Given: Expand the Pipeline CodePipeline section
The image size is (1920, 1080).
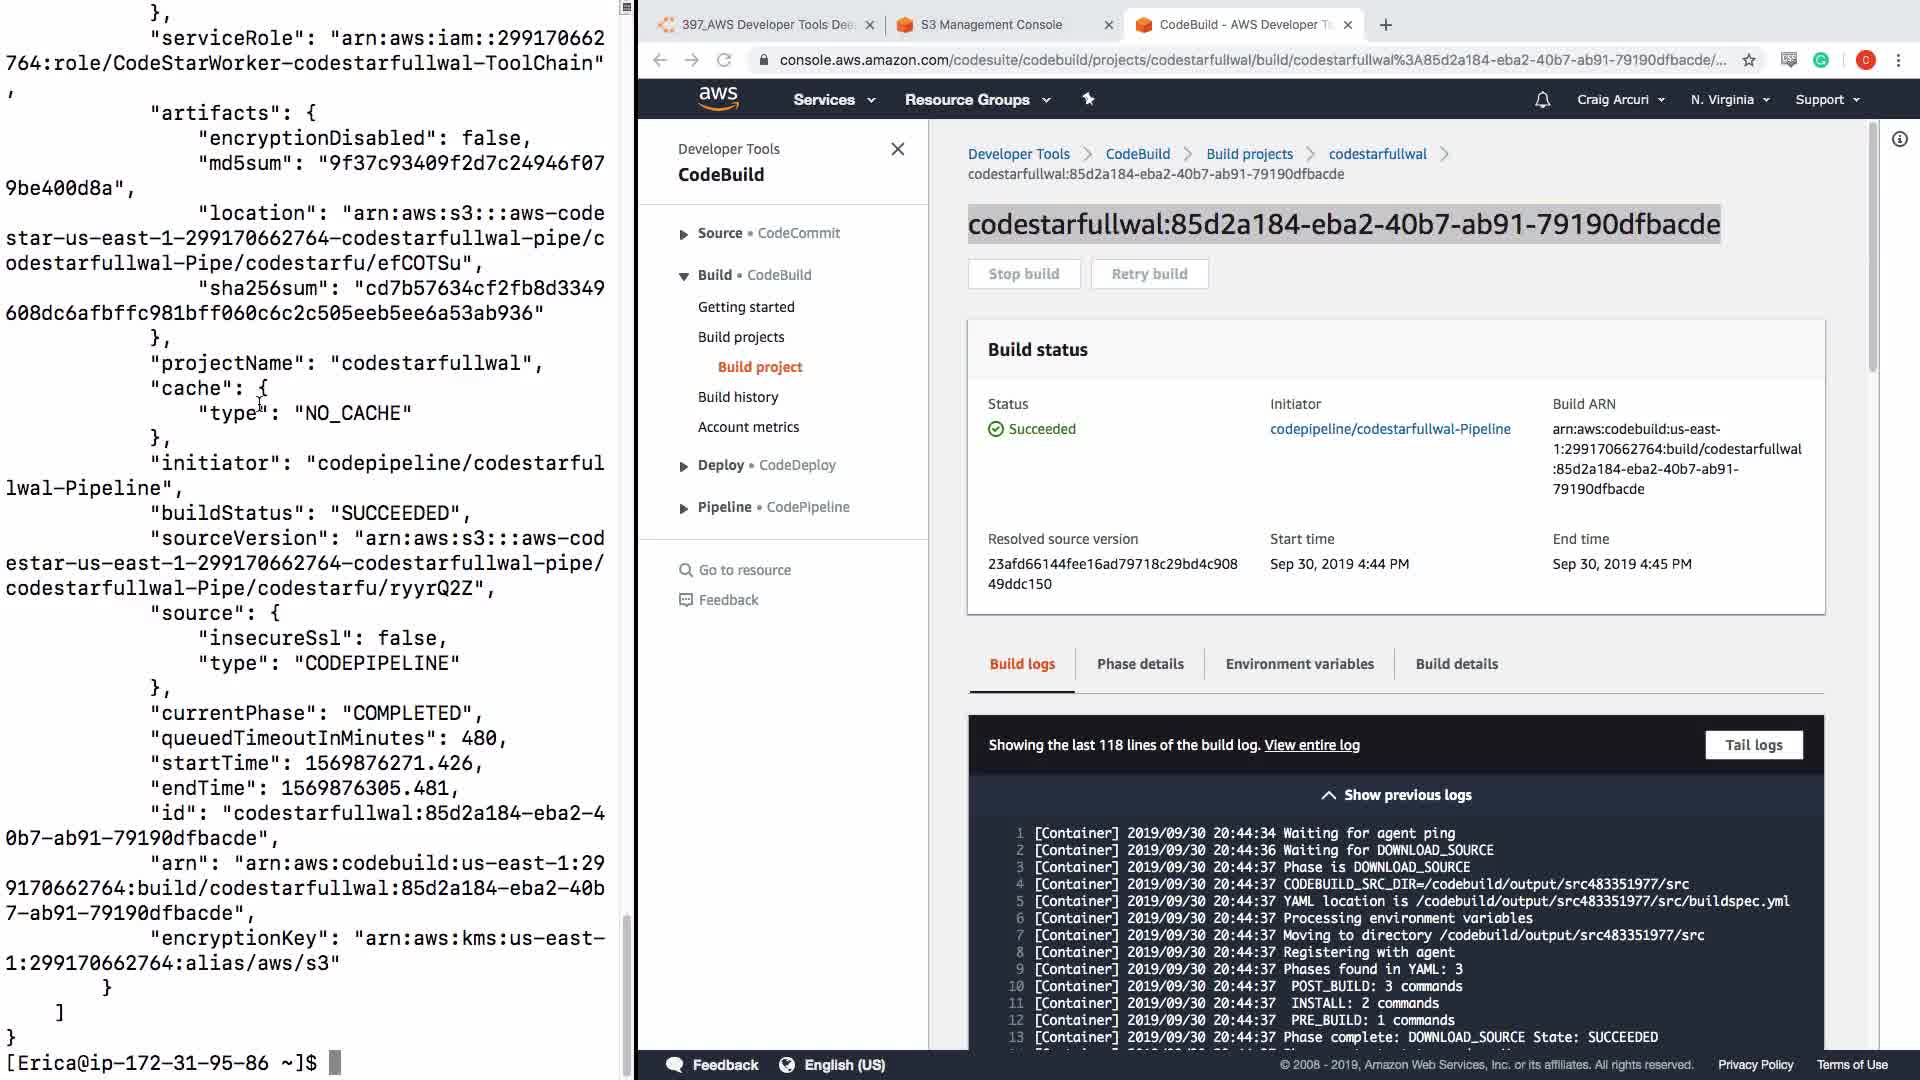Looking at the screenshot, I should point(684,508).
